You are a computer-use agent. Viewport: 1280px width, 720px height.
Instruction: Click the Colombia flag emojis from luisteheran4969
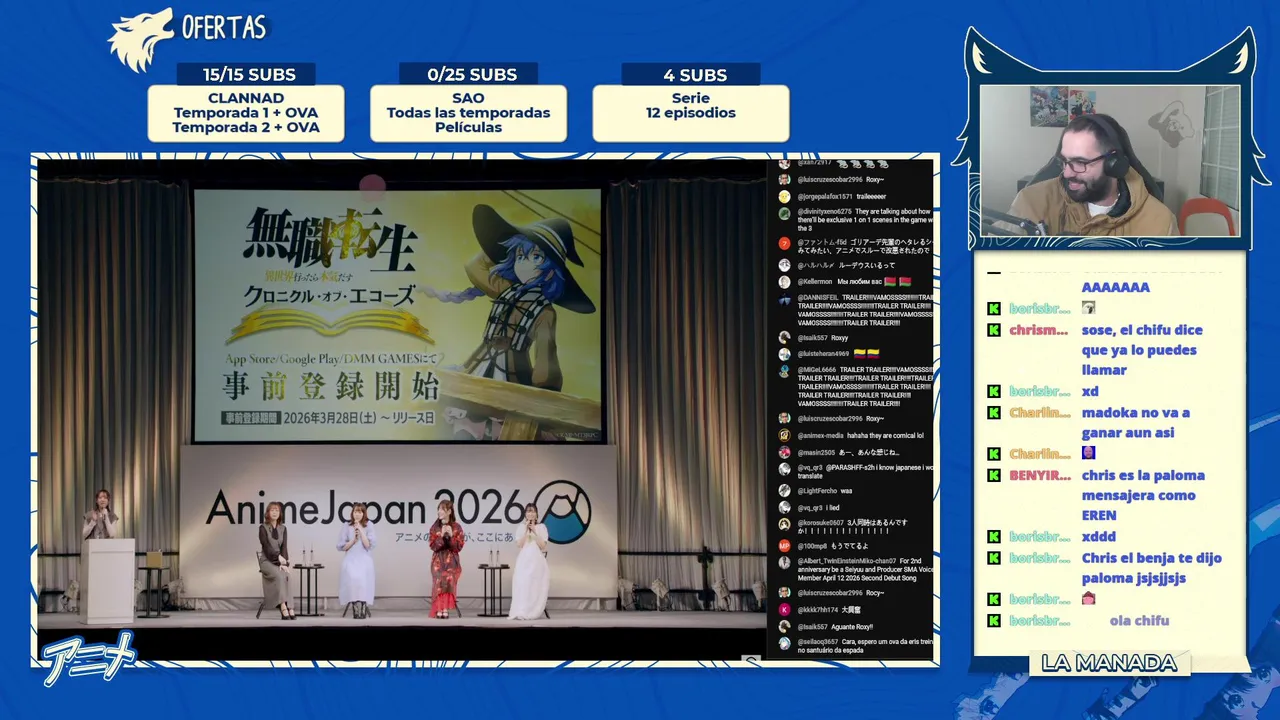pyautogui.click(x=866, y=354)
